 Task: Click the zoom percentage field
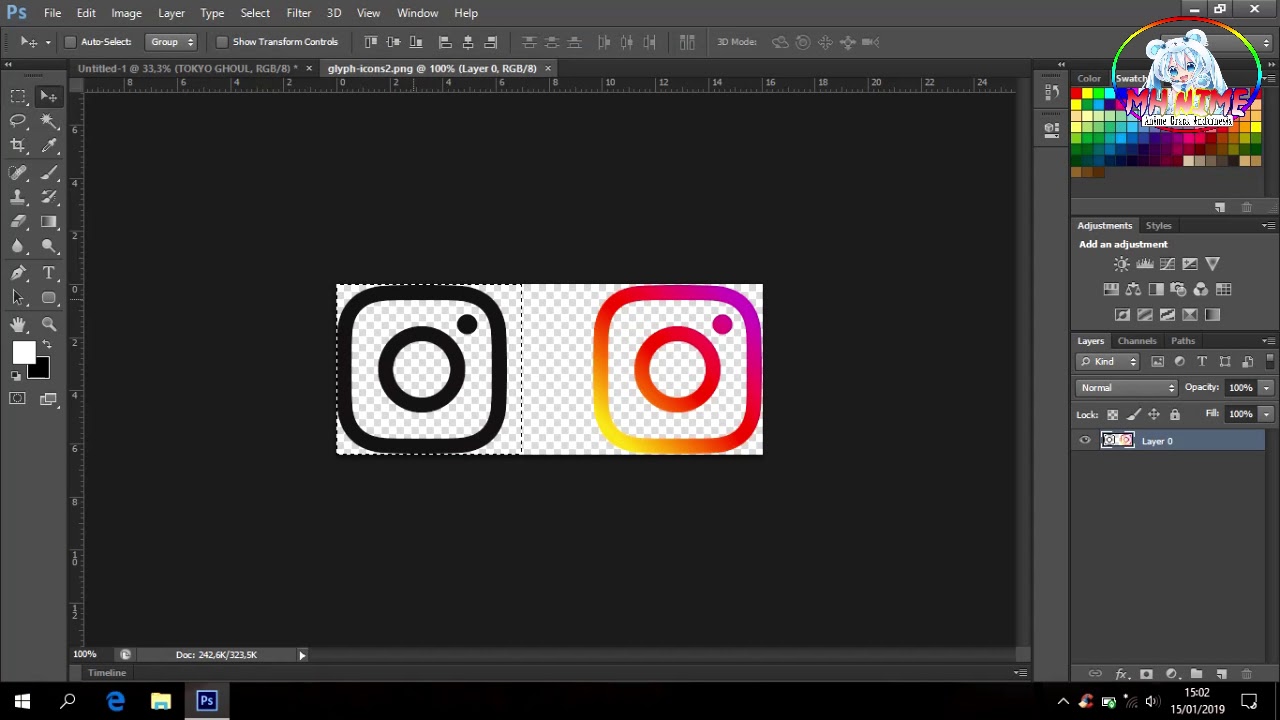[85, 655]
